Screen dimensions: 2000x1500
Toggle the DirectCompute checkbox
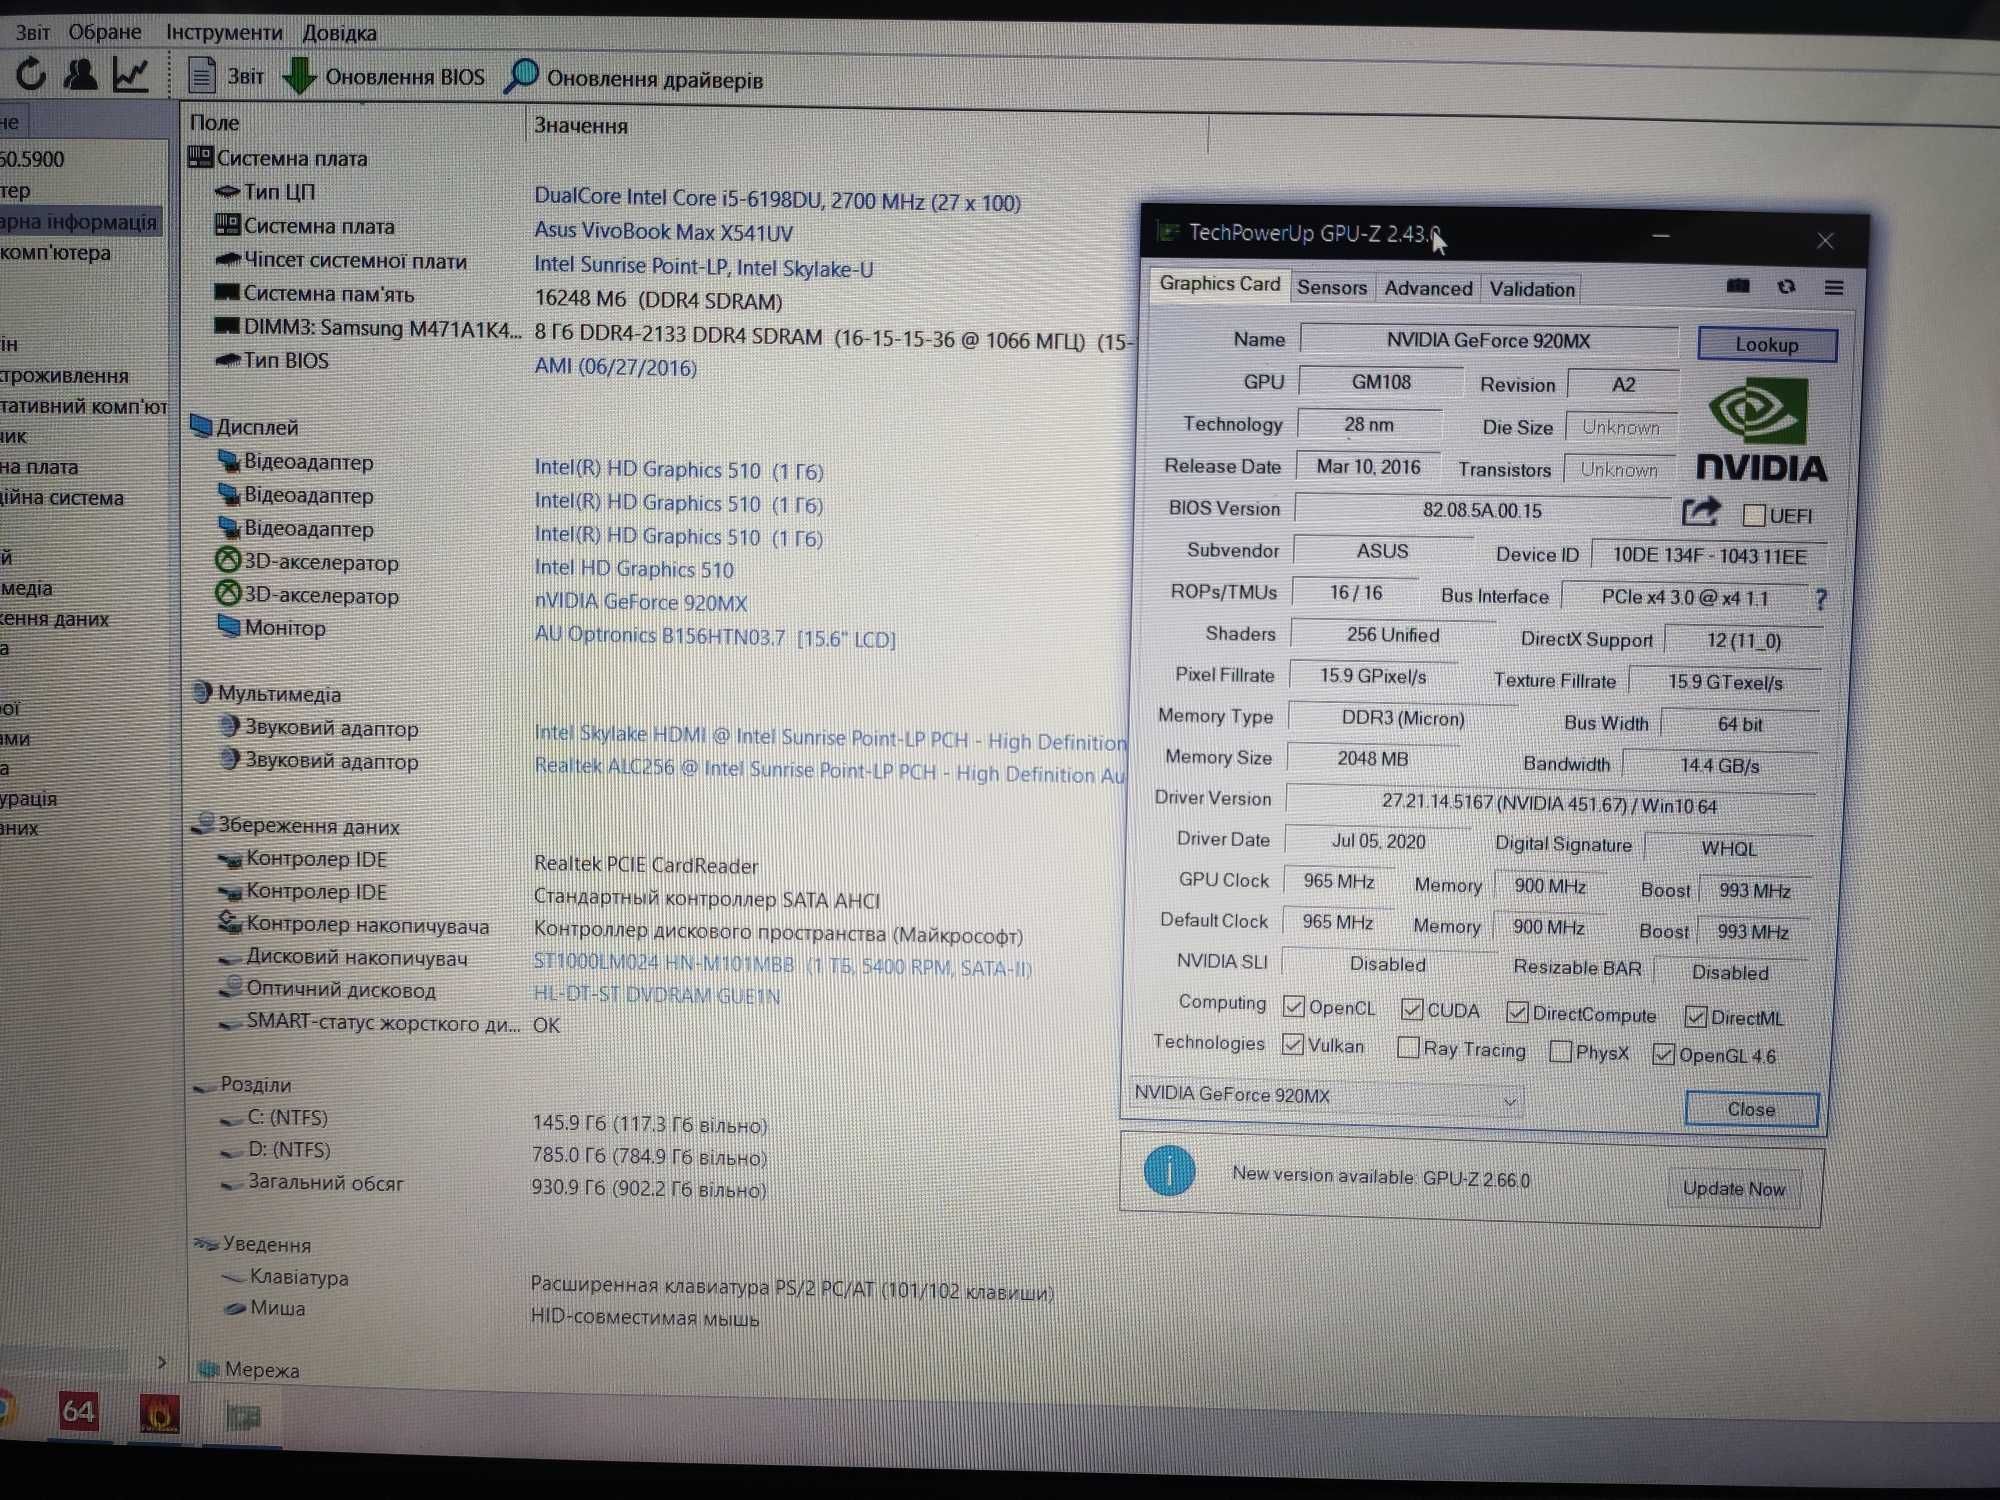[x=1516, y=1012]
